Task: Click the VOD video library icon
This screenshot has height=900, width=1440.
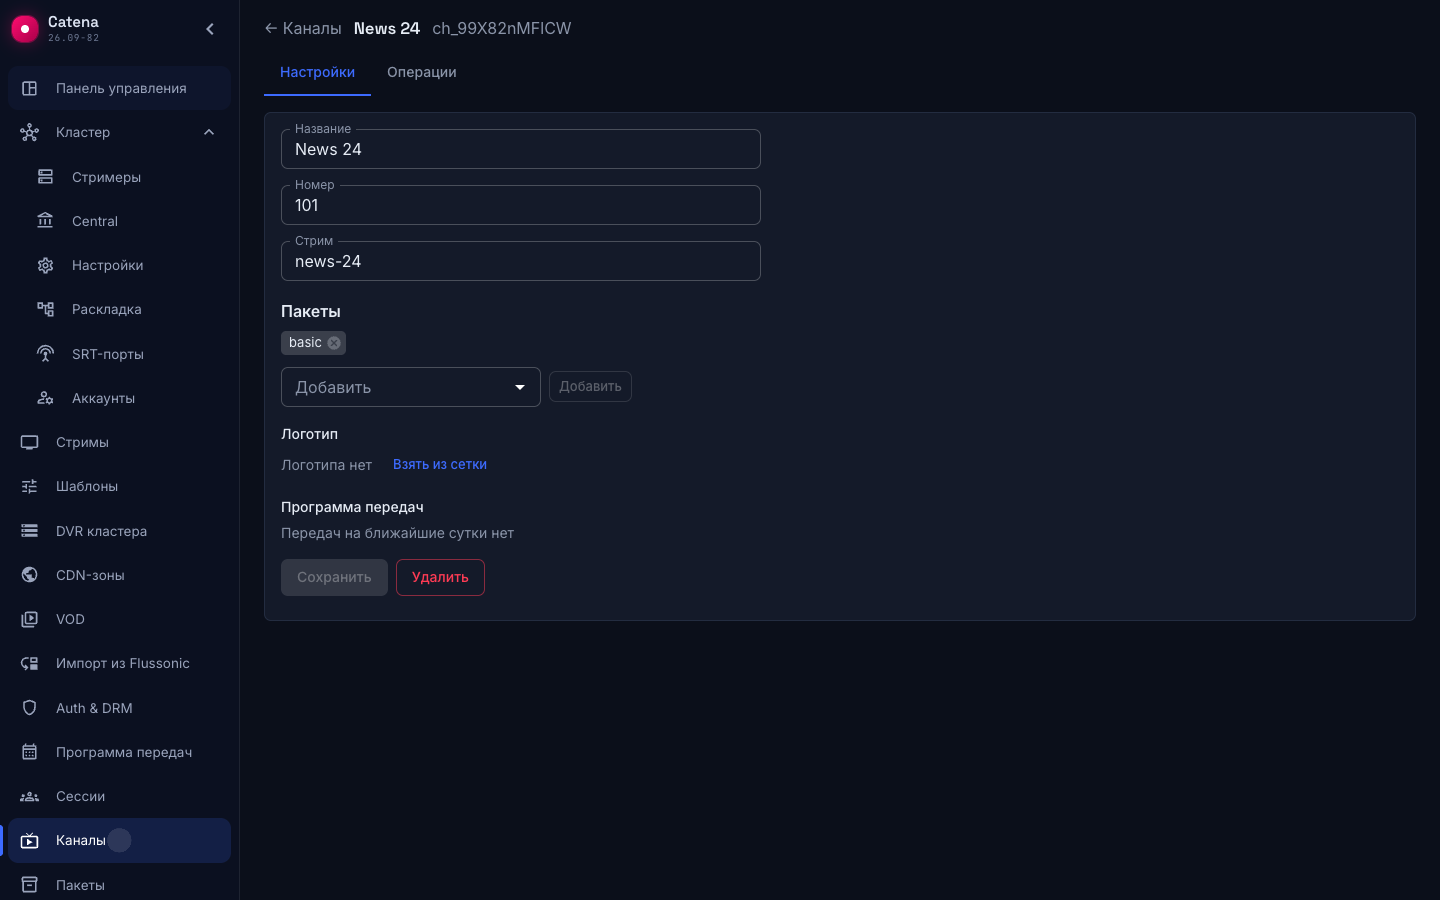Action: 30,619
